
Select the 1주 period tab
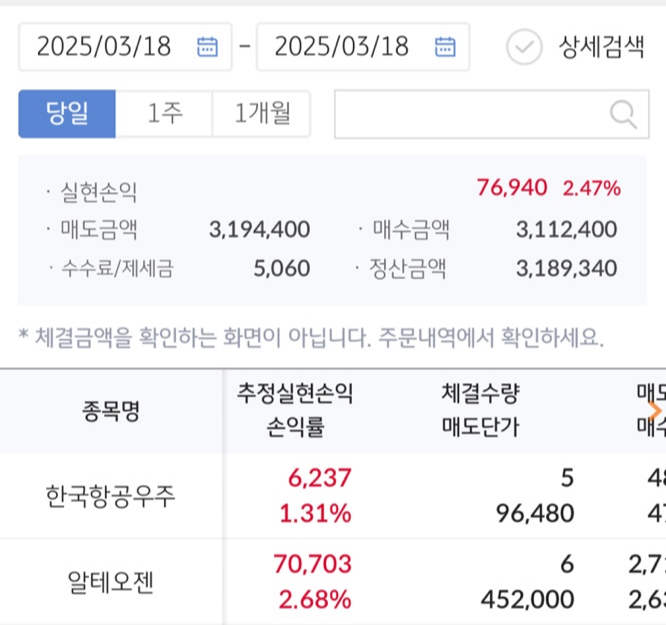click(x=164, y=113)
